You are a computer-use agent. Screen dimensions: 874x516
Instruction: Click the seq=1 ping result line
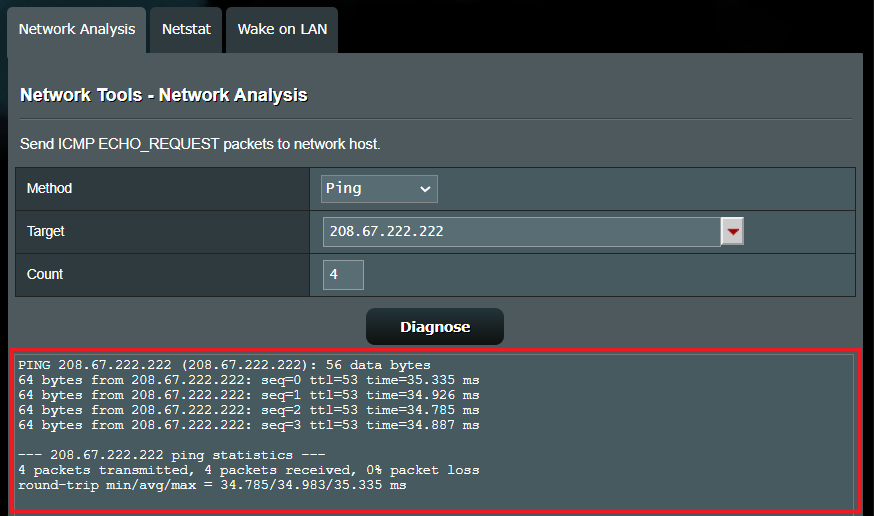click(249, 395)
